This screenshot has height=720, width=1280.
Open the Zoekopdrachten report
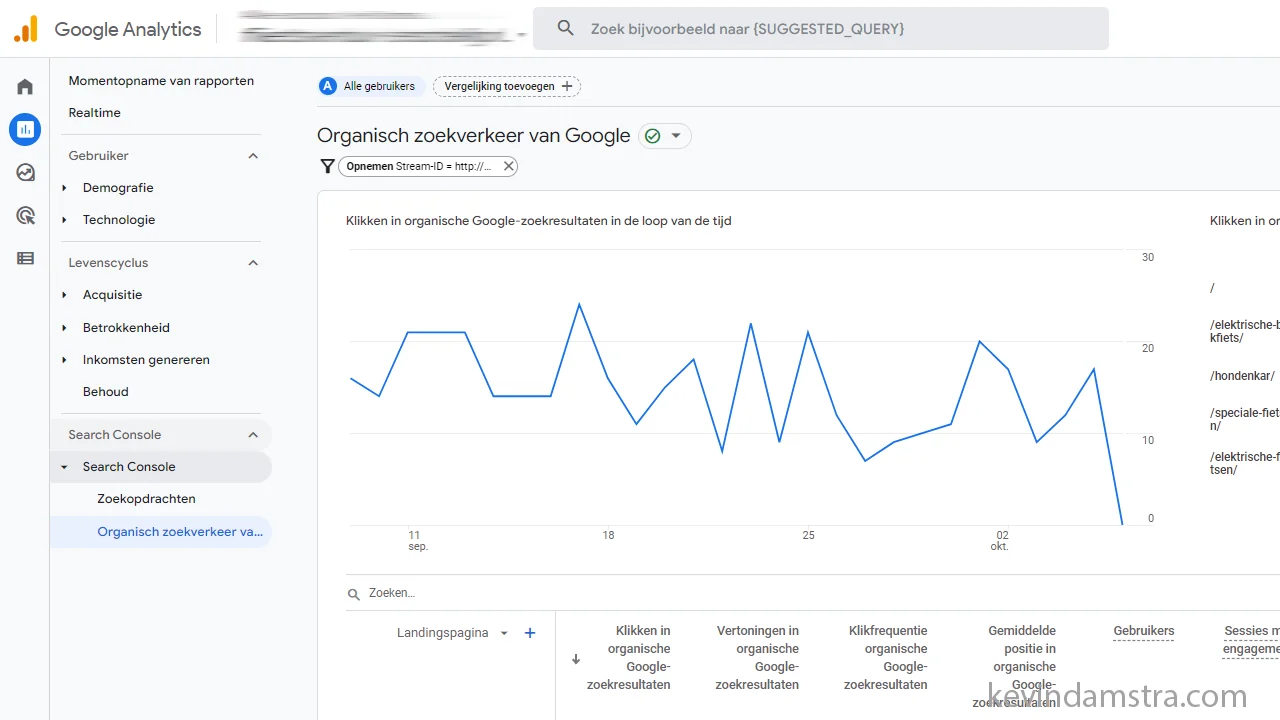click(146, 499)
